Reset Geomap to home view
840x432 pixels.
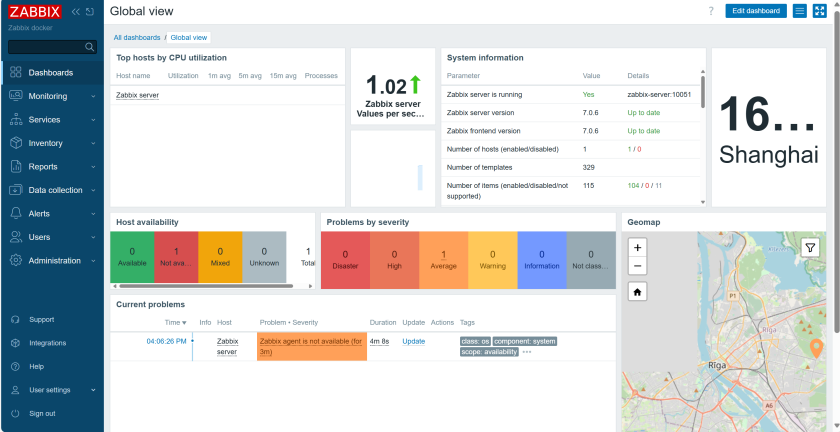tap(637, 292)
